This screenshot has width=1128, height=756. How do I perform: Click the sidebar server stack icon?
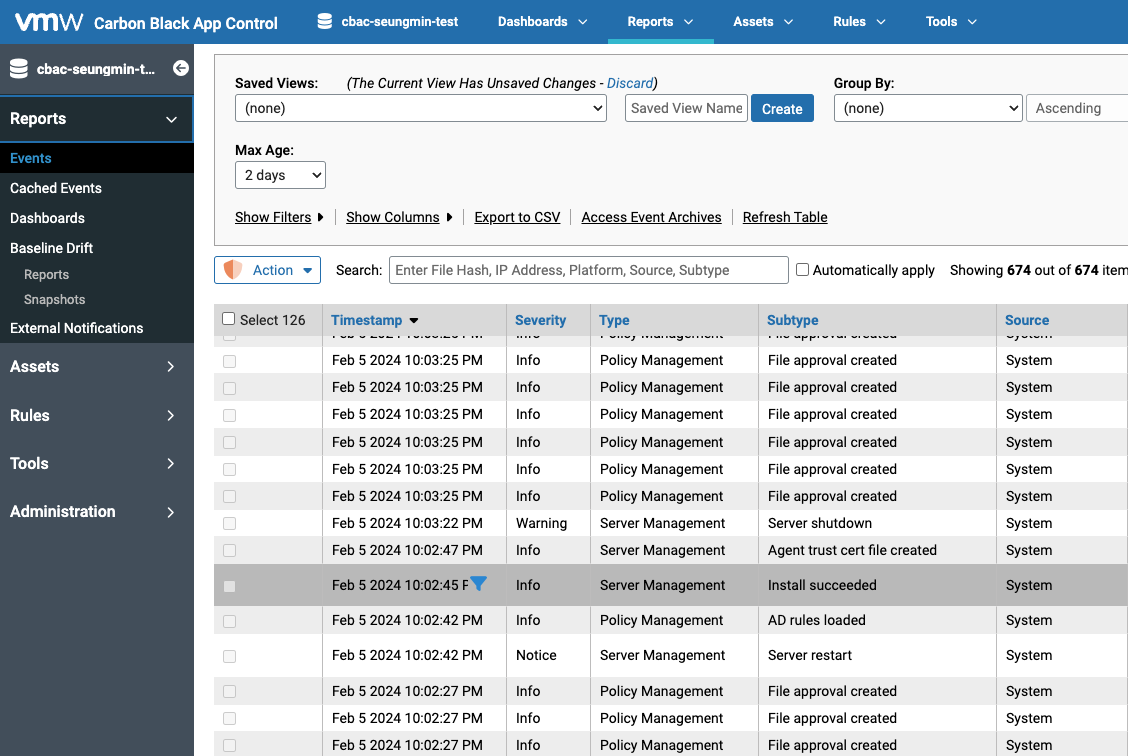tap(19, 69)
